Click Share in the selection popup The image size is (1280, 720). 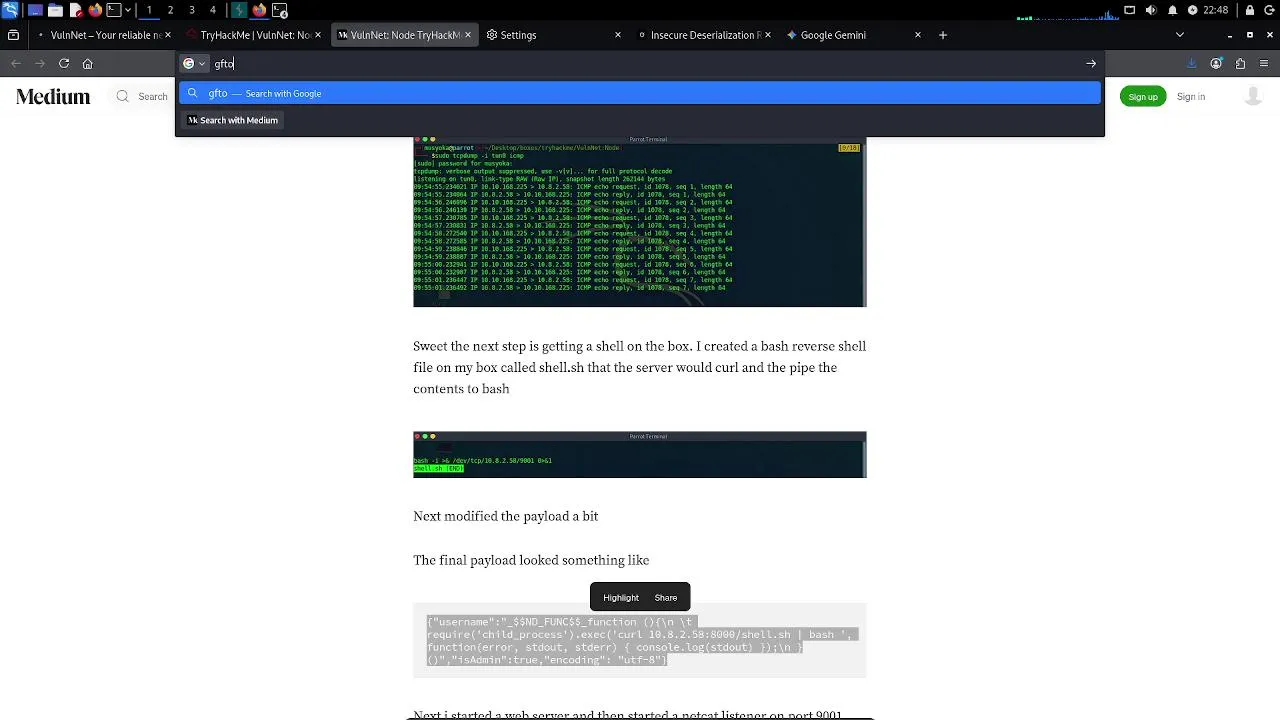[x=665, y=598]
